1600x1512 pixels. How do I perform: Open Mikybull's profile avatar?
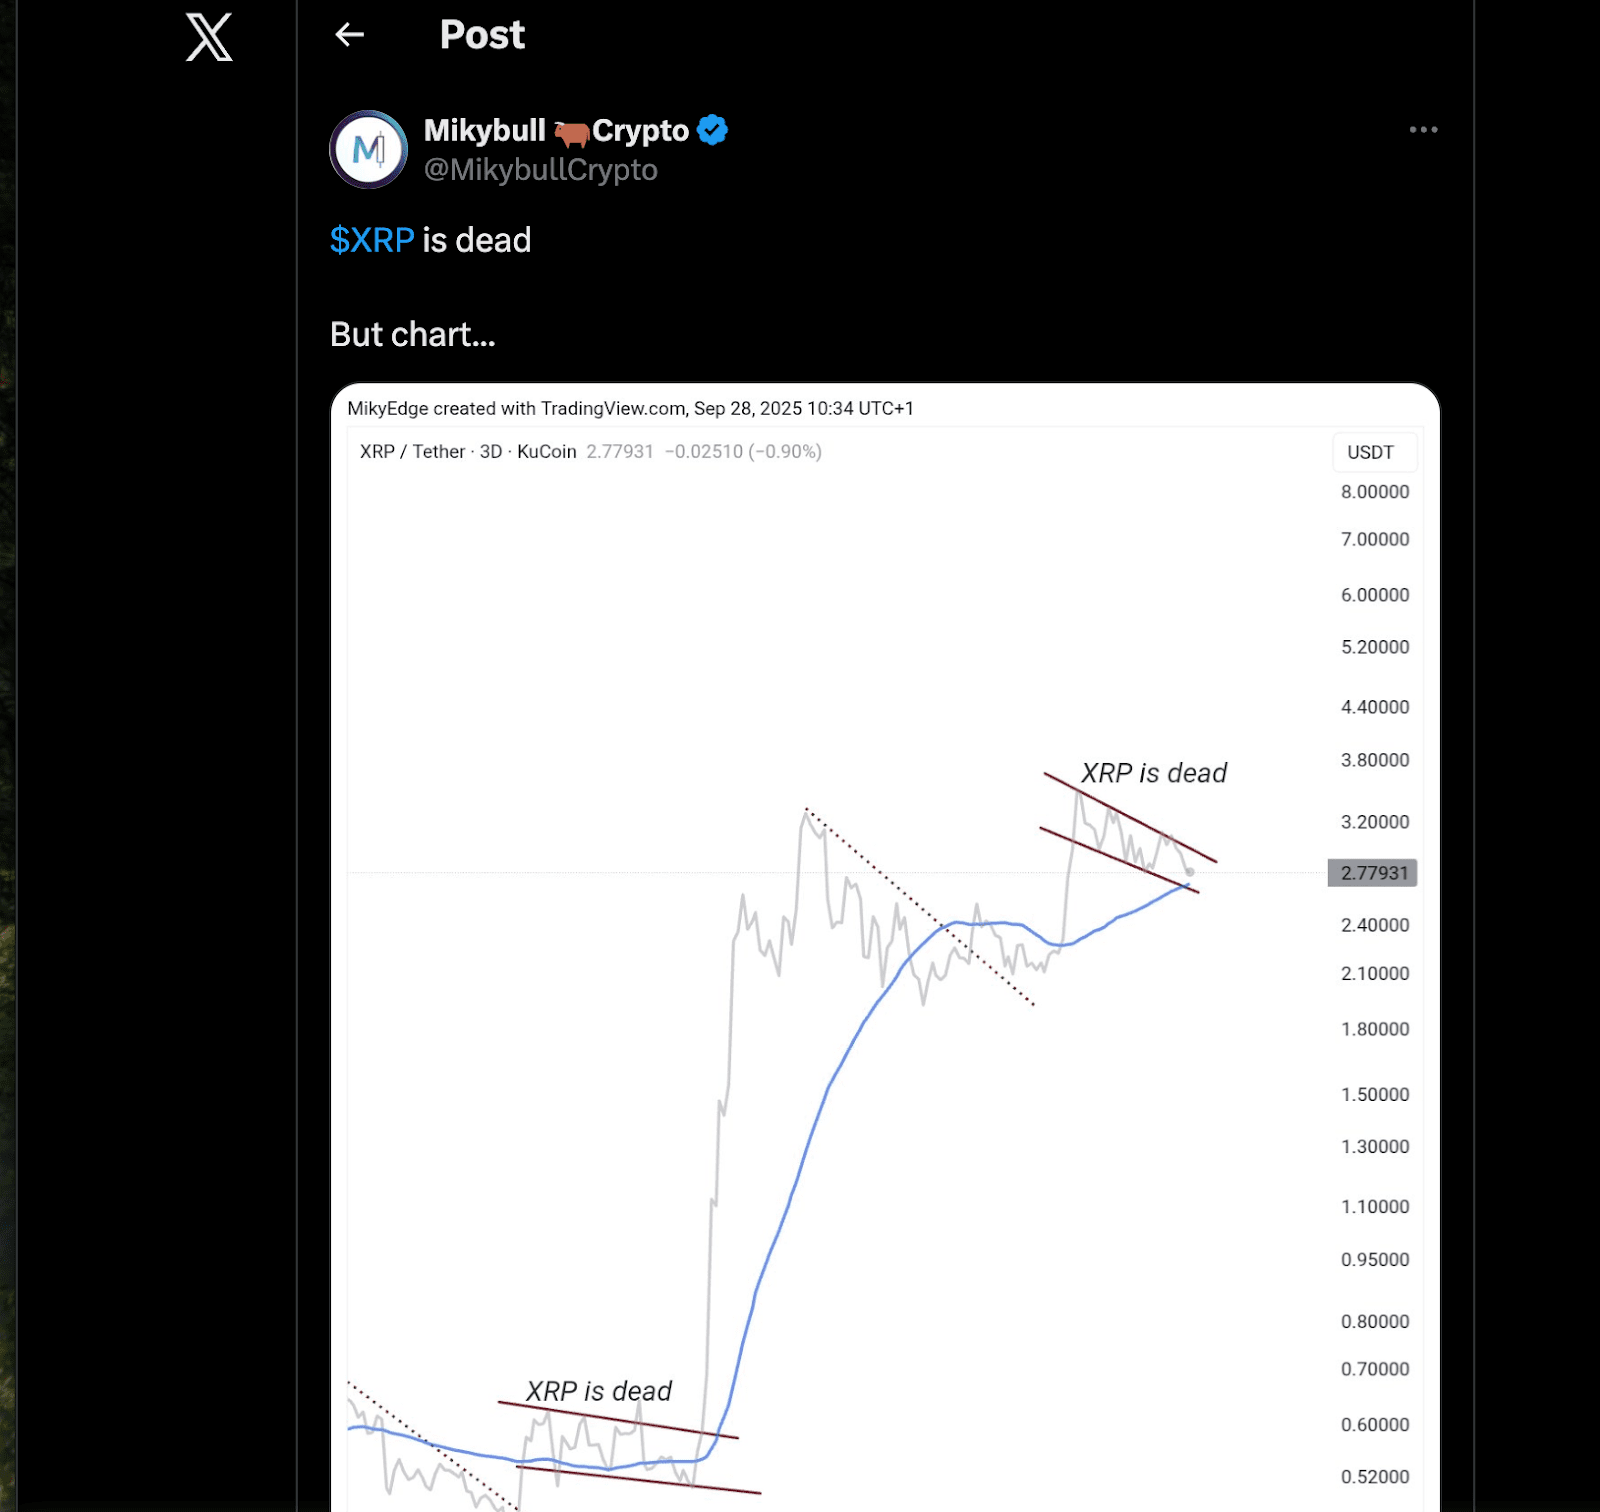tap(368, 150)
